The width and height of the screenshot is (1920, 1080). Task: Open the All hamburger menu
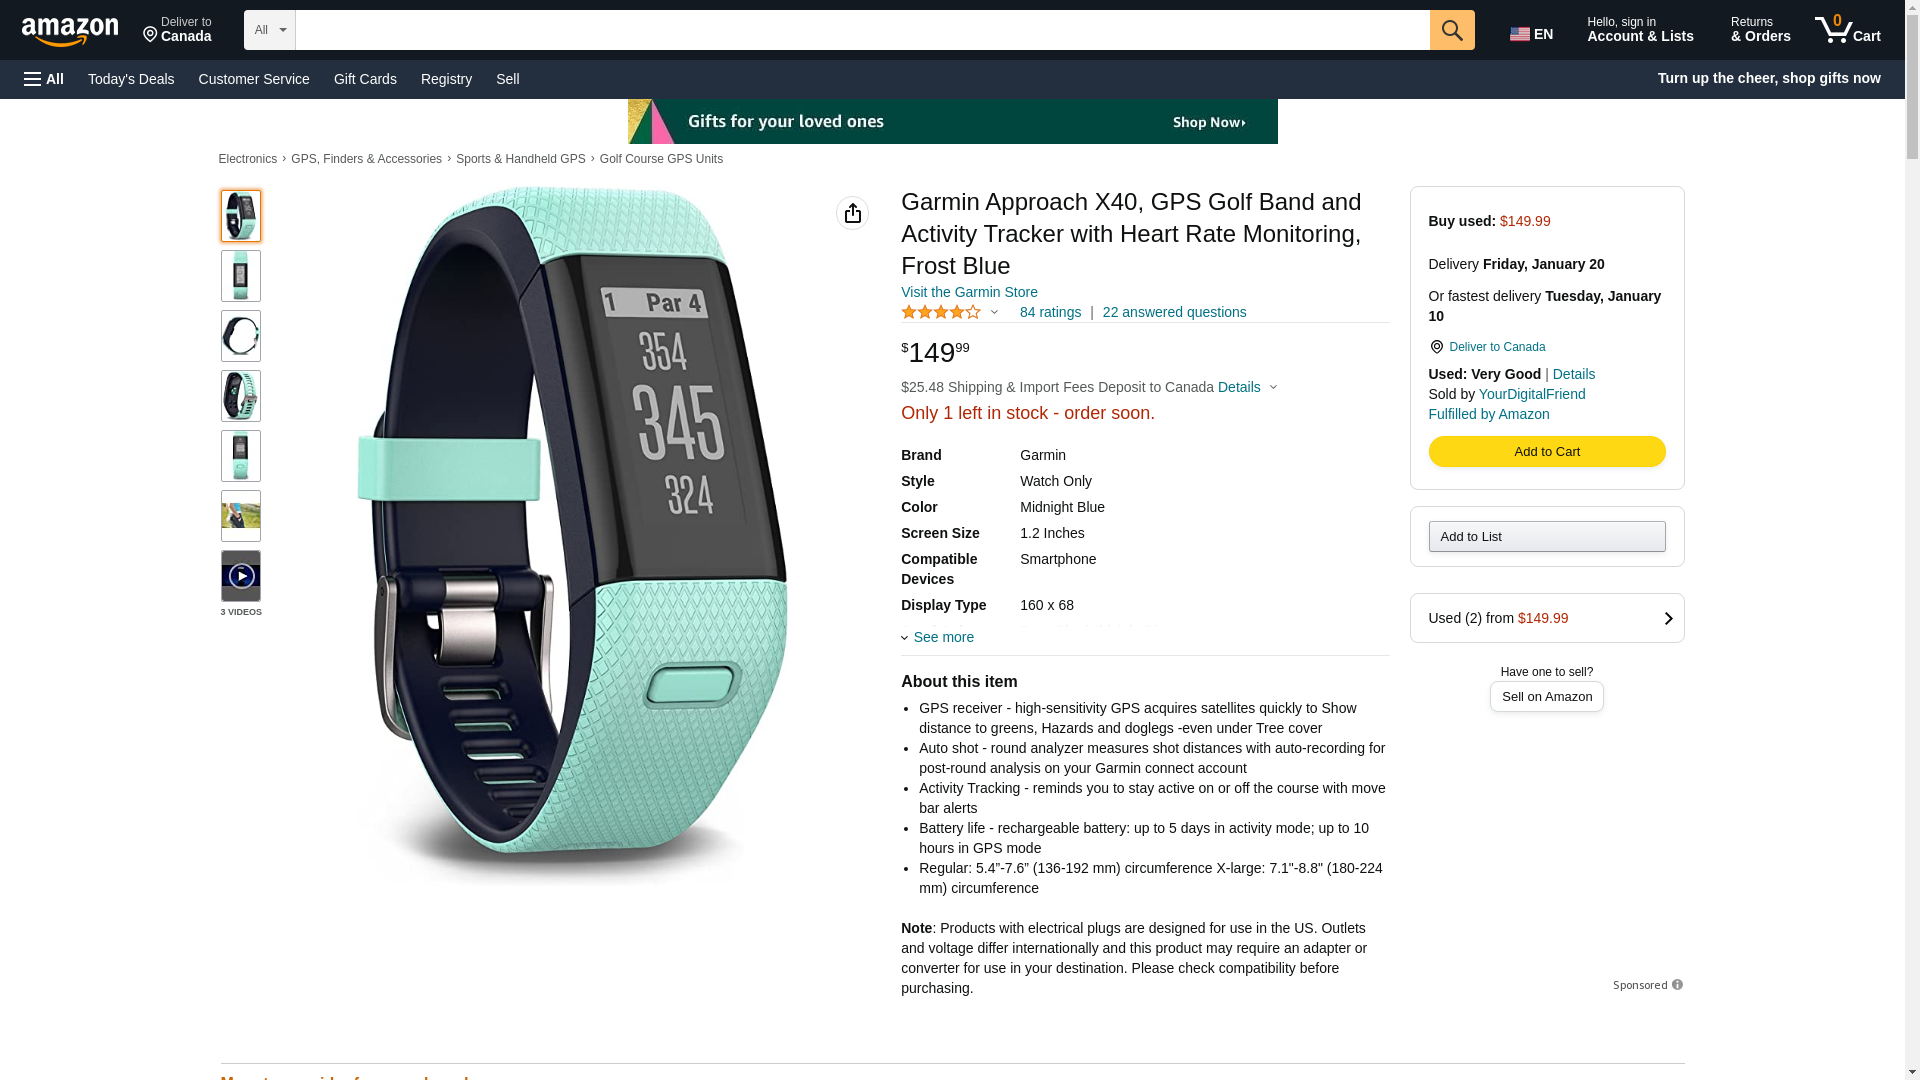tap(44, 79)
